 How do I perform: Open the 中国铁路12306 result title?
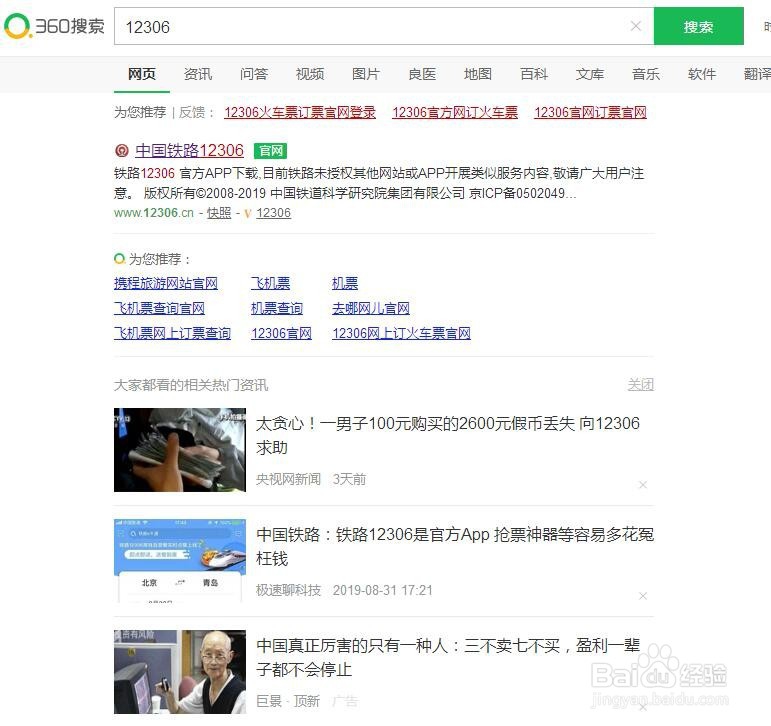[x=189, y=151]
